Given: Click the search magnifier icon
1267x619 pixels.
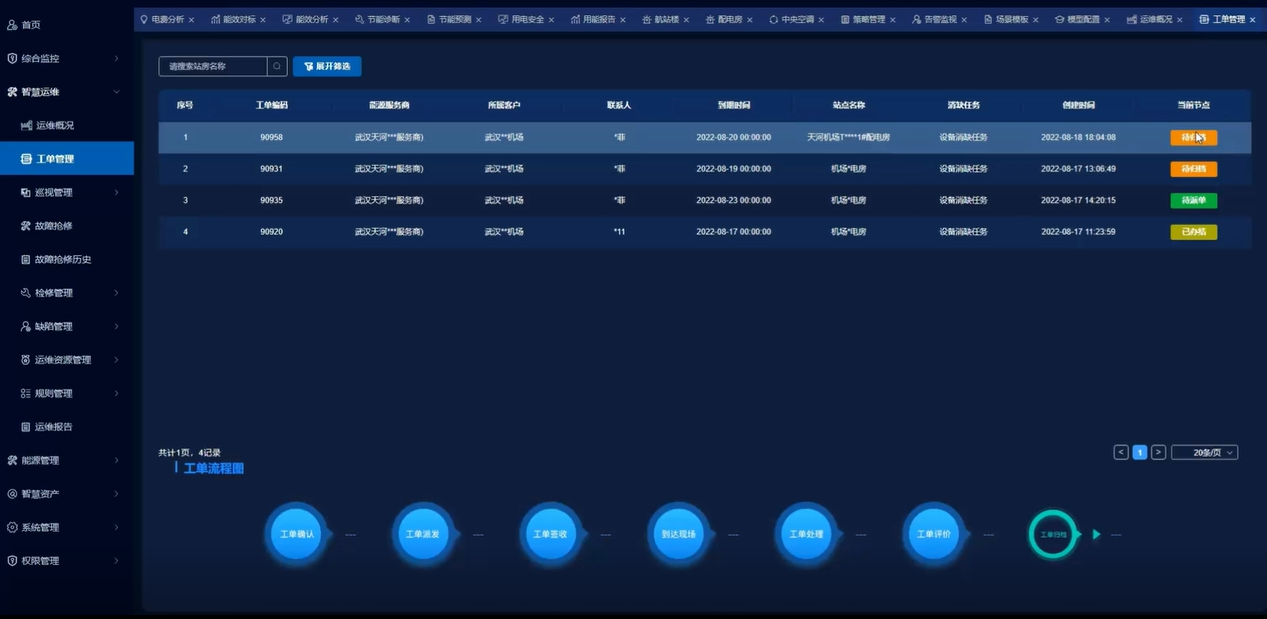Looking at the screenshot, I should [x=277, y=66].
